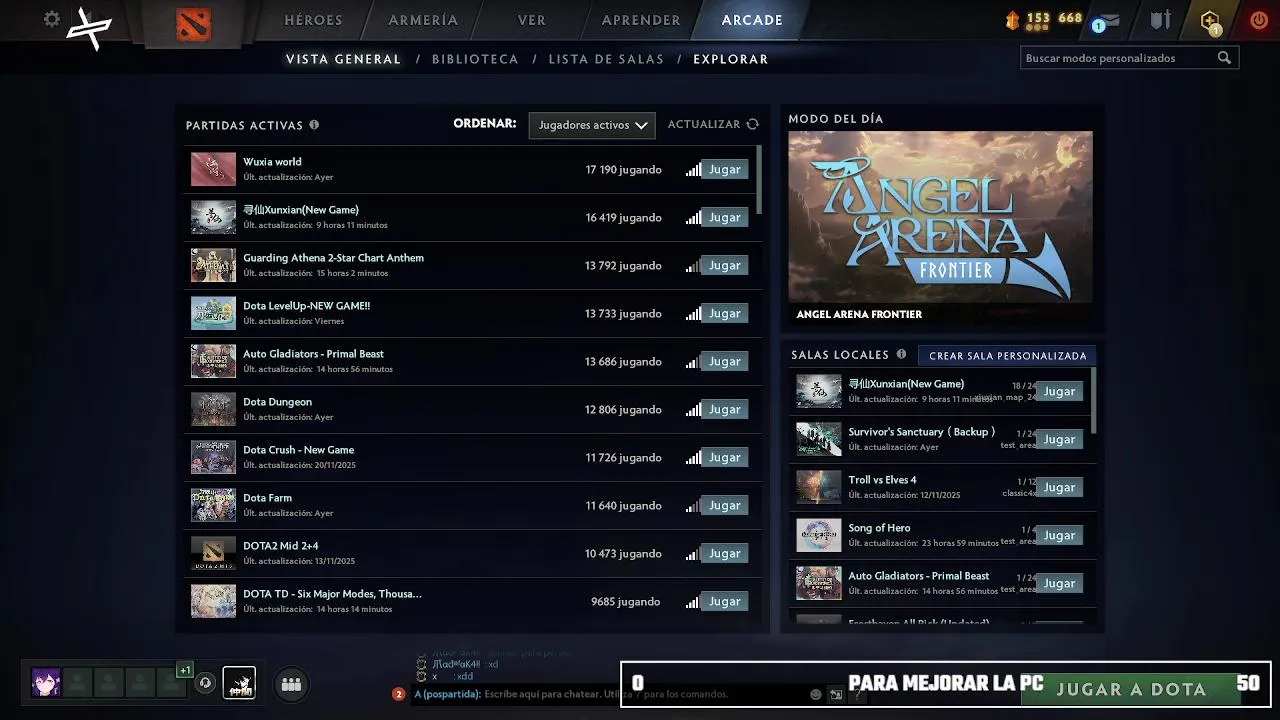This screenshot has width=1280, height=720.
Task: Click Jugar for Survivor's Sanctuary lobby
Action: click(1059, 439)
